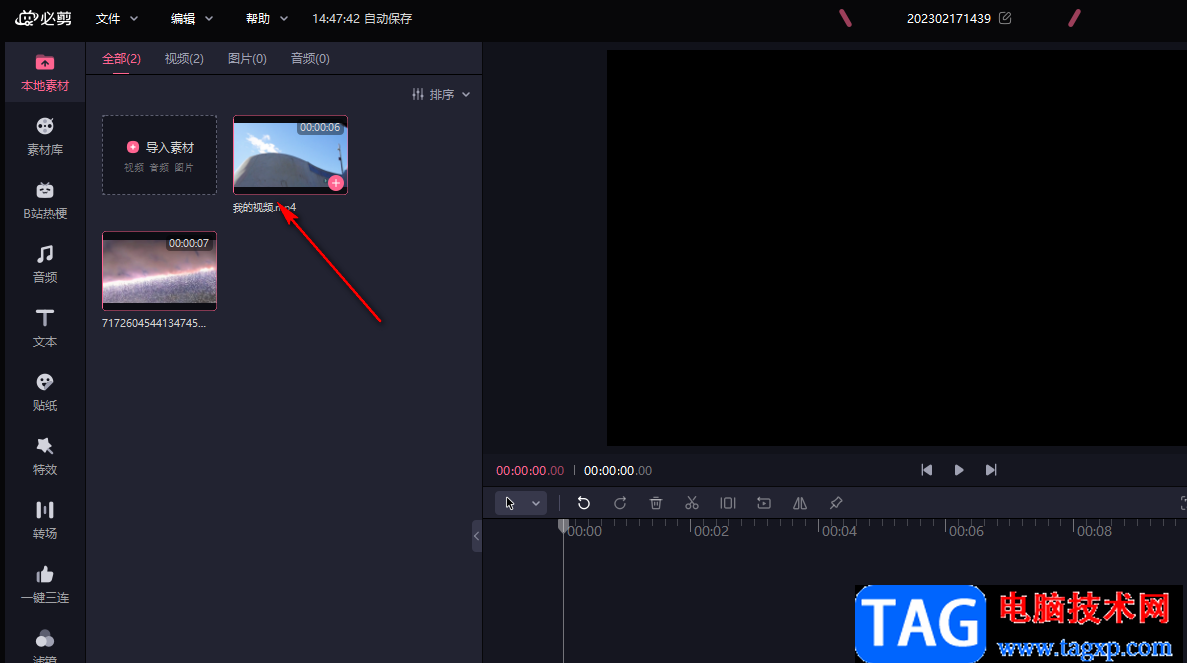The image size is (1187, 663).
Task: Open the 音频 audio panel in sidebar
Action: [45, 264]
